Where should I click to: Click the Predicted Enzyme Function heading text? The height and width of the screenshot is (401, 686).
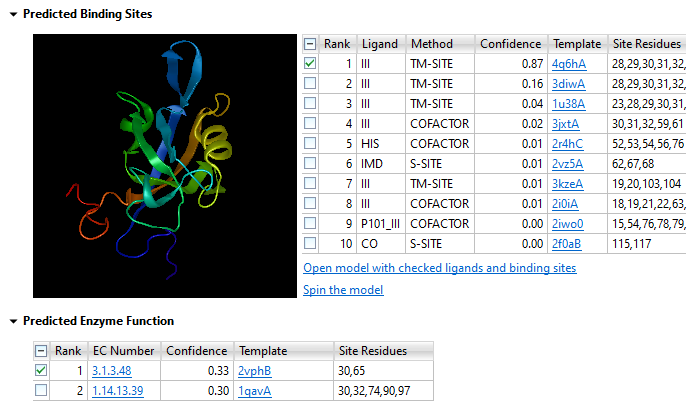tap(98, 321)
